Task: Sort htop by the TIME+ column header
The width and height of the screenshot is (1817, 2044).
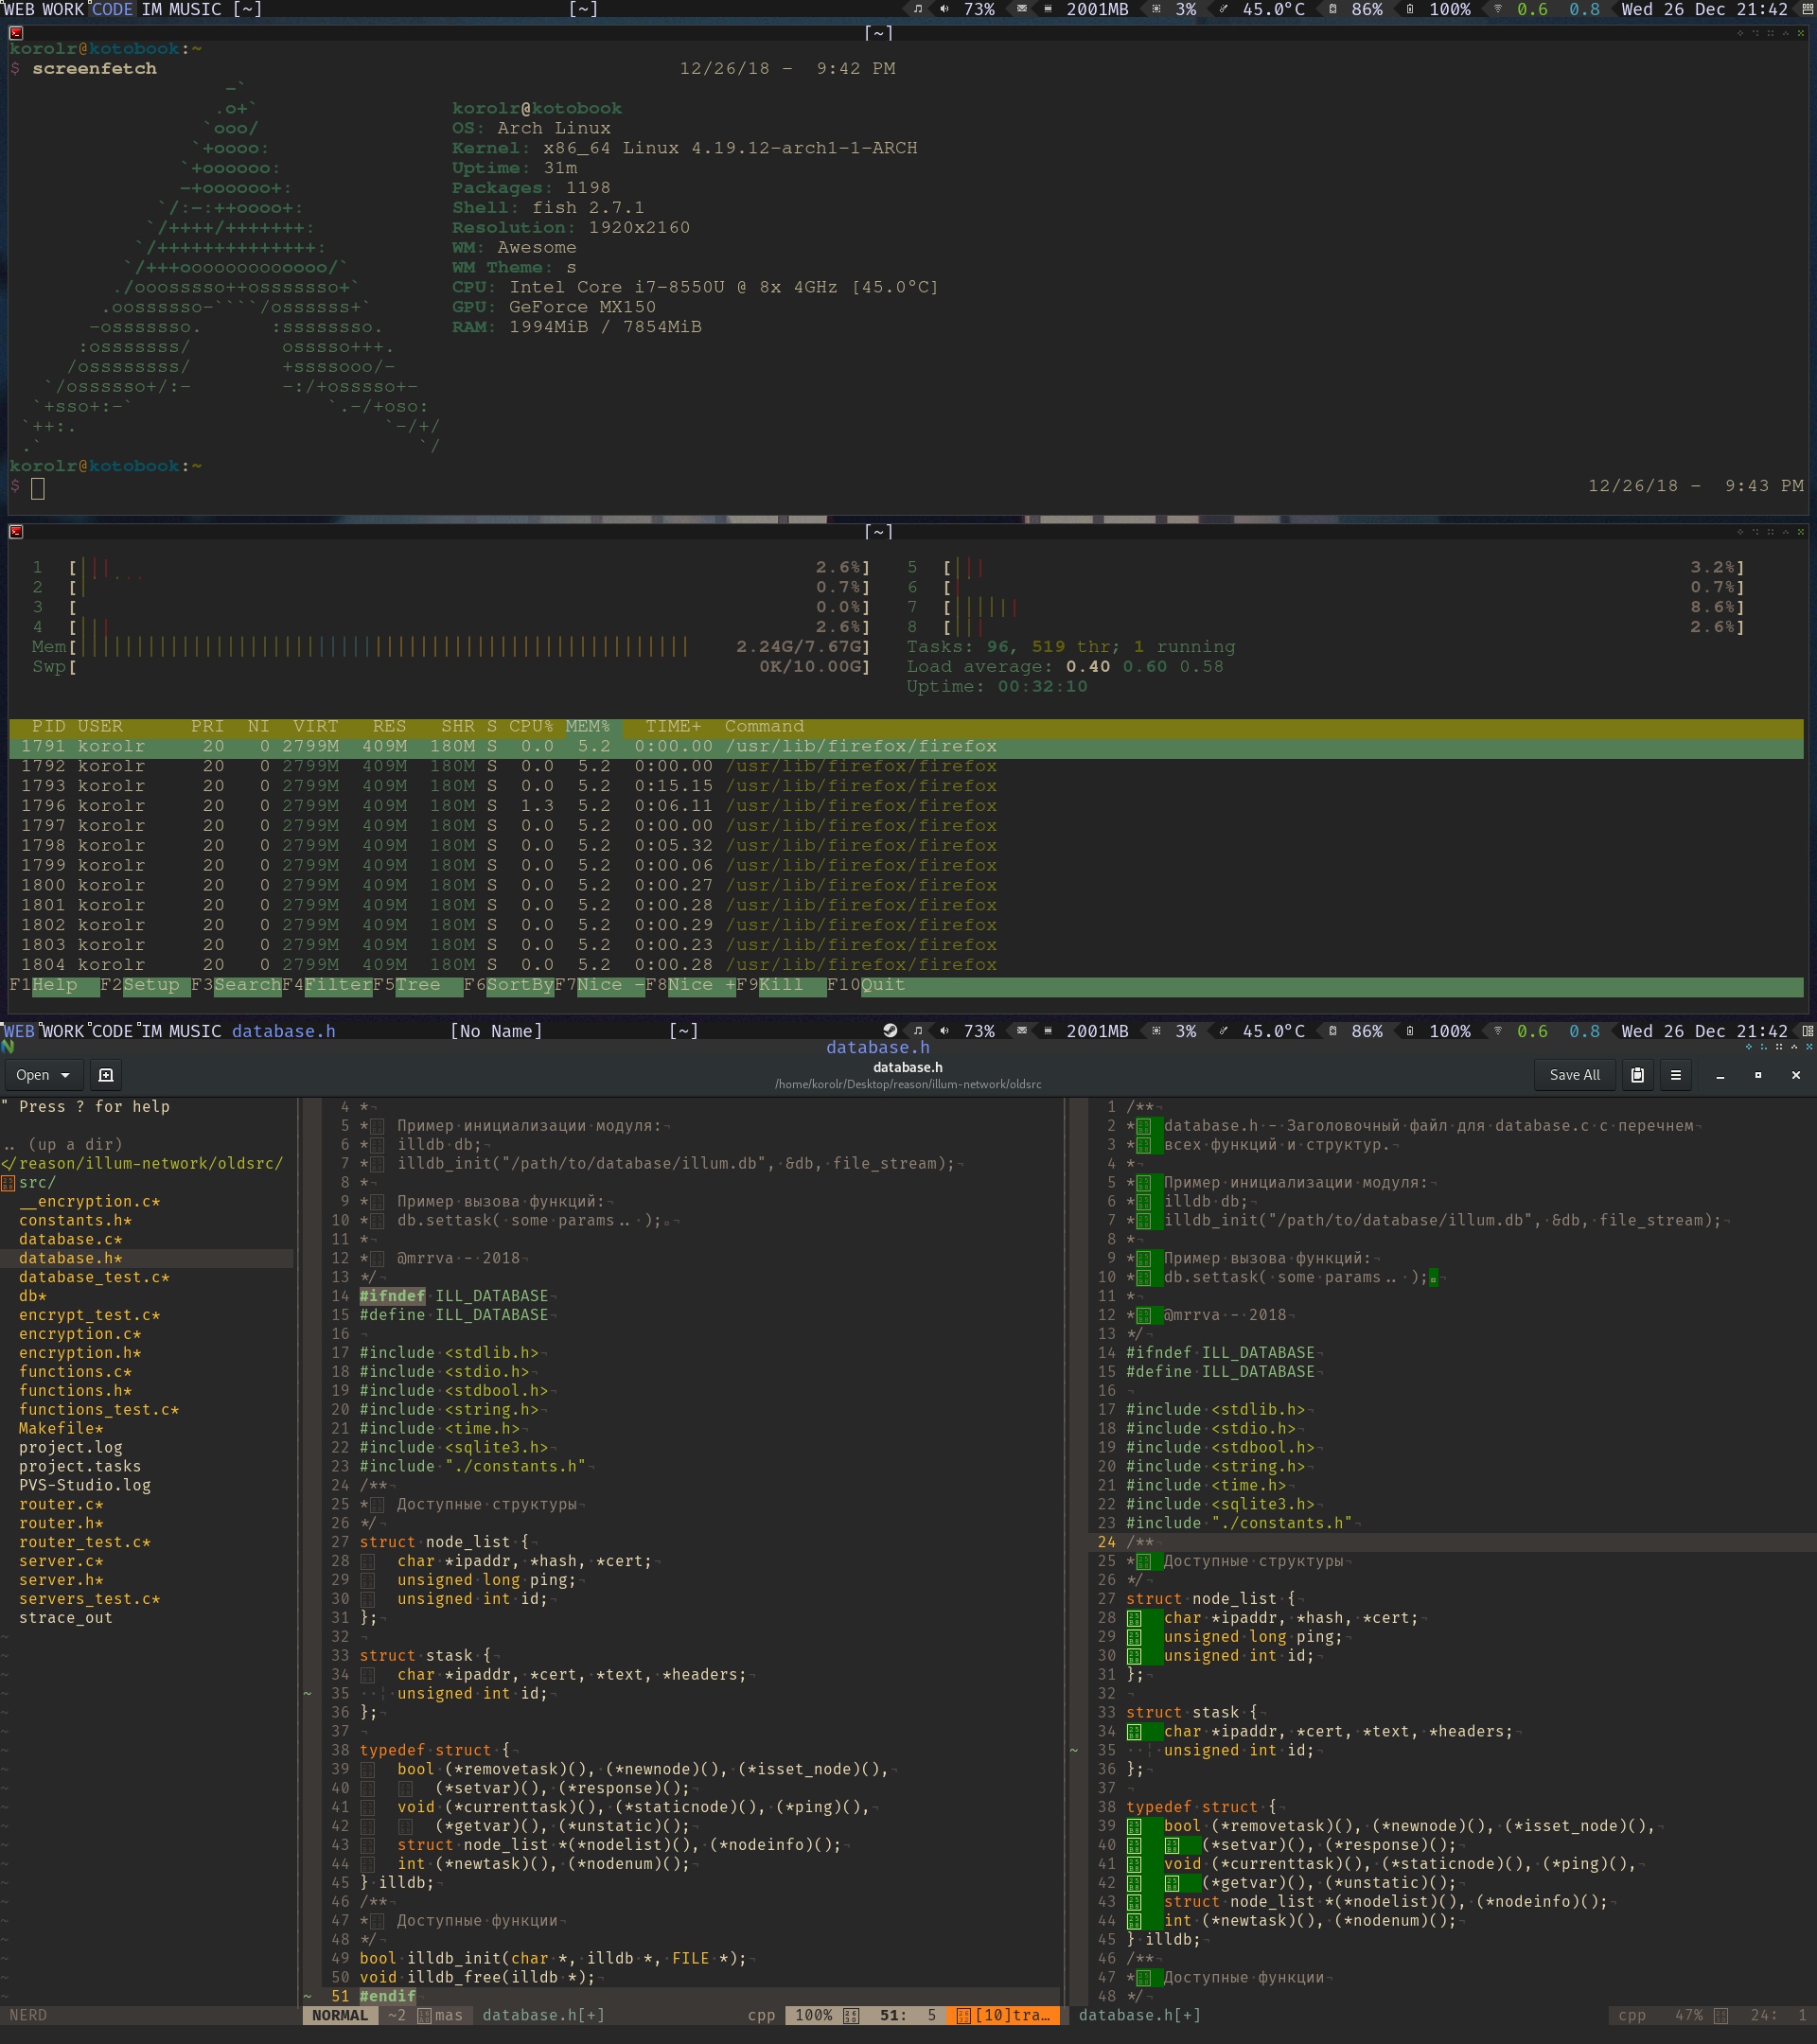Action: (x=673, y=726)
